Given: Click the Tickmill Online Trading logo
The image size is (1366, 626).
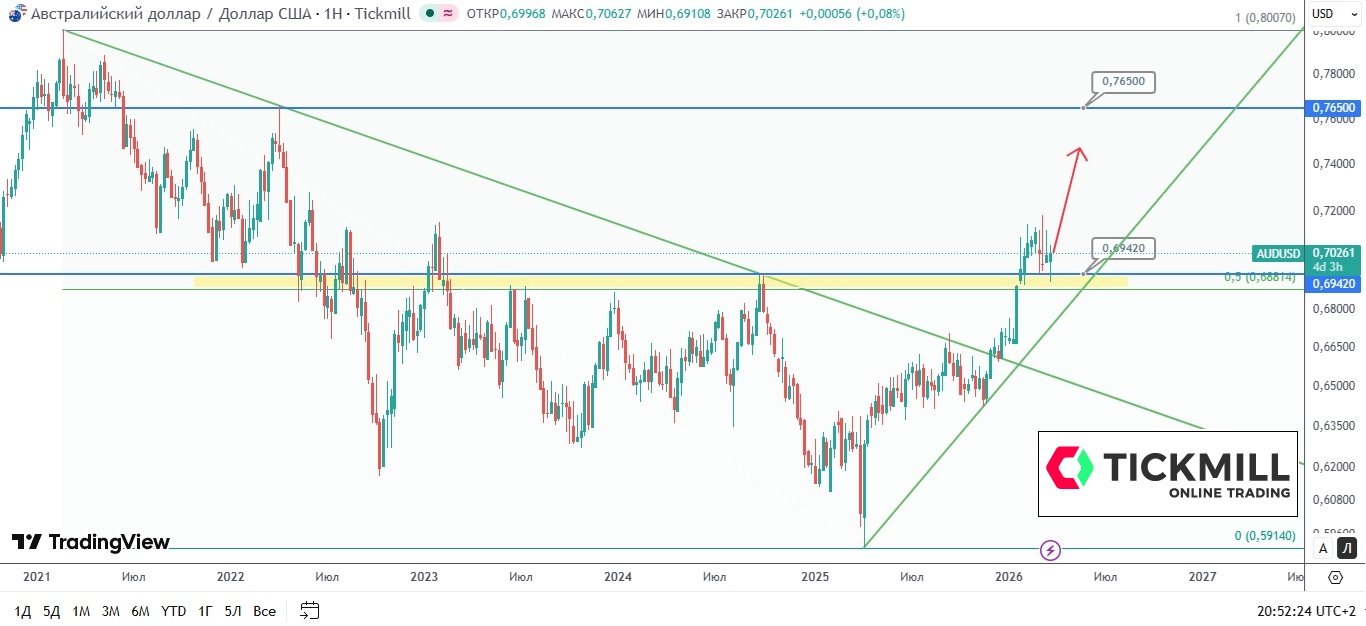Looking at the screenshot, I should [x=1168, y=474].
